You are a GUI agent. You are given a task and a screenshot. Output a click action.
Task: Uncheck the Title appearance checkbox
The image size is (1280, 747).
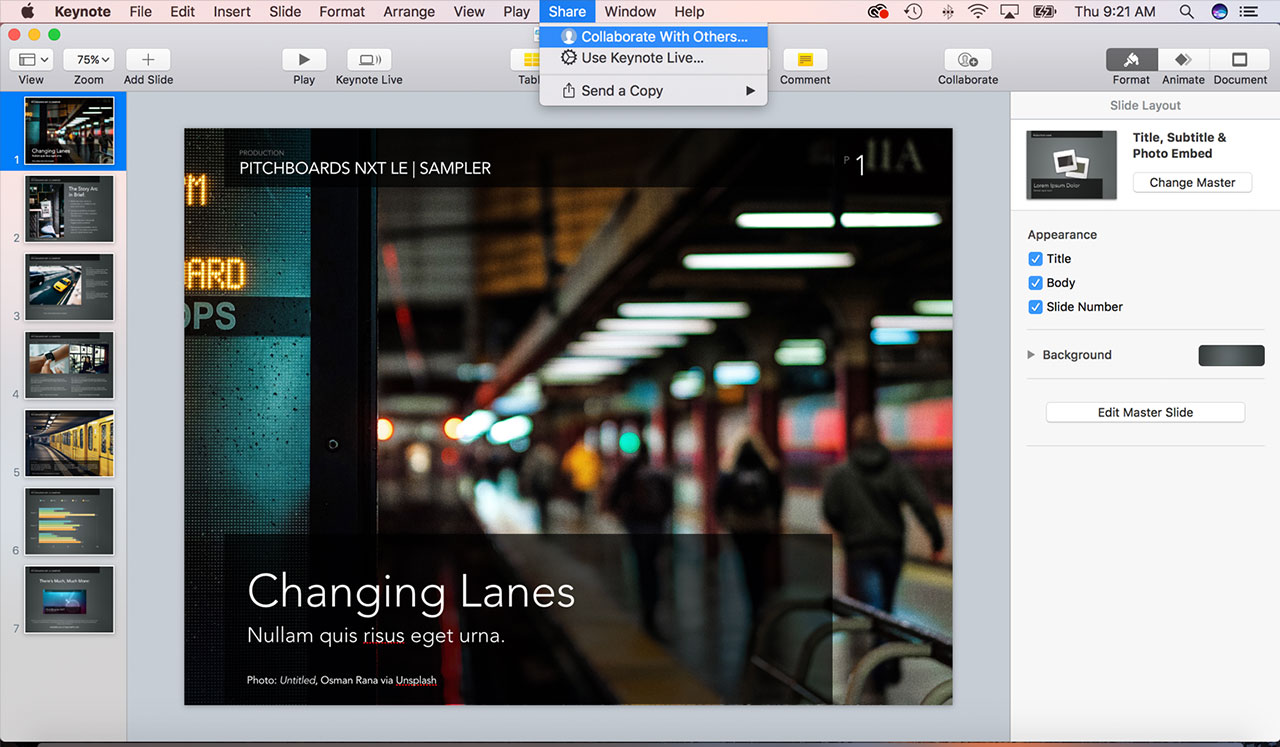[1036, 259]
